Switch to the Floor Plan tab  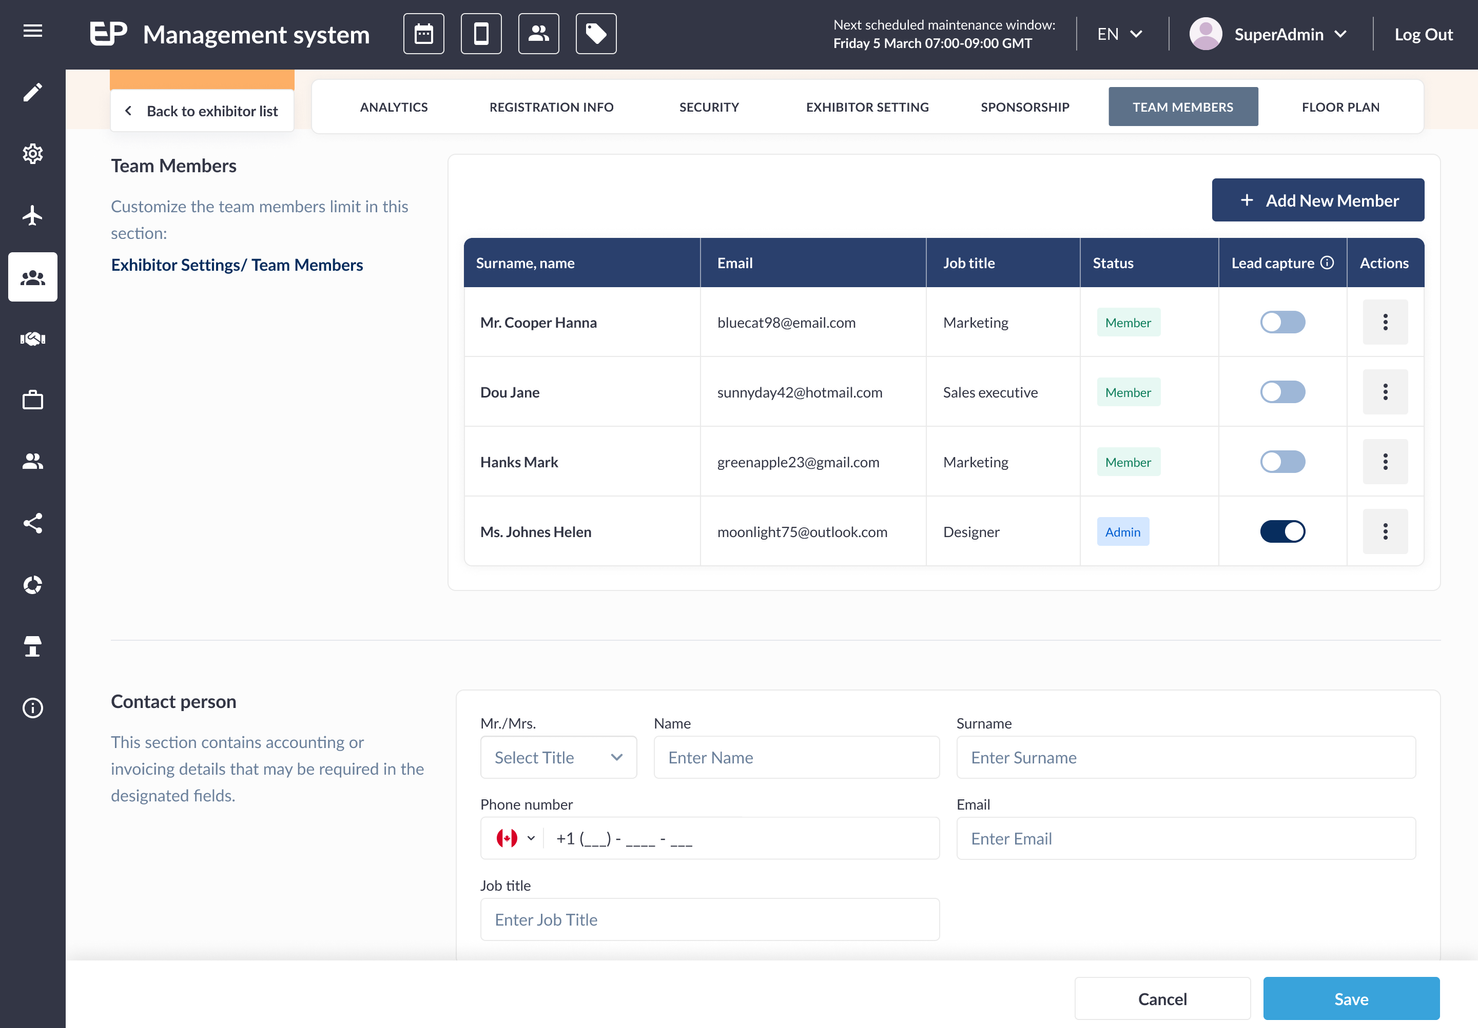(x=1340, y=107)
